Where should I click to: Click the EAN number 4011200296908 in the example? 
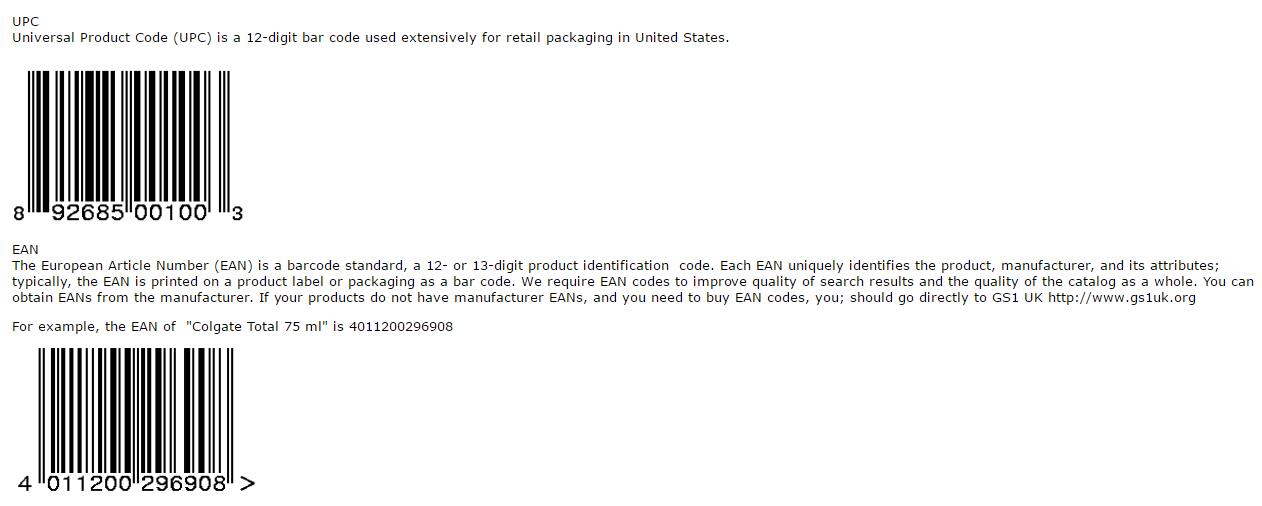[x=400, y=327]
